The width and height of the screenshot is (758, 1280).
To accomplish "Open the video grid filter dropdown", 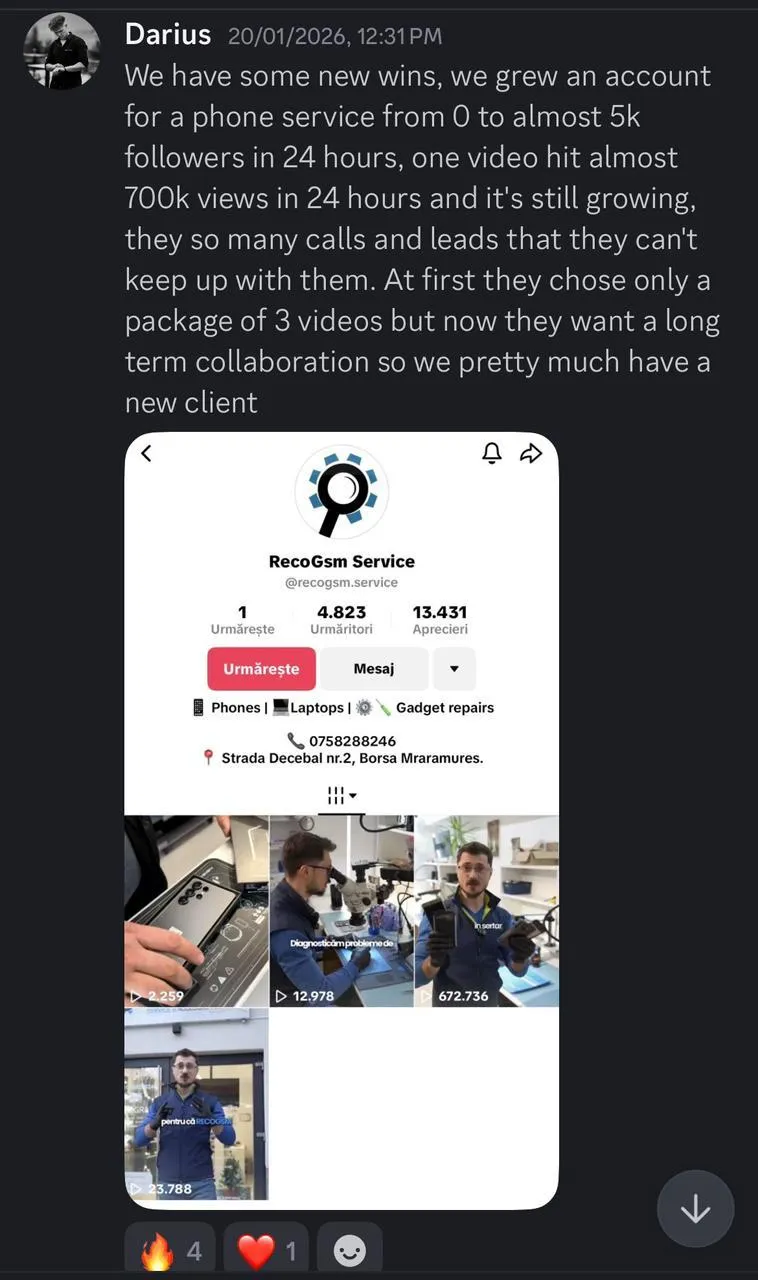I will pyautogui.click(x=341, y=796).
